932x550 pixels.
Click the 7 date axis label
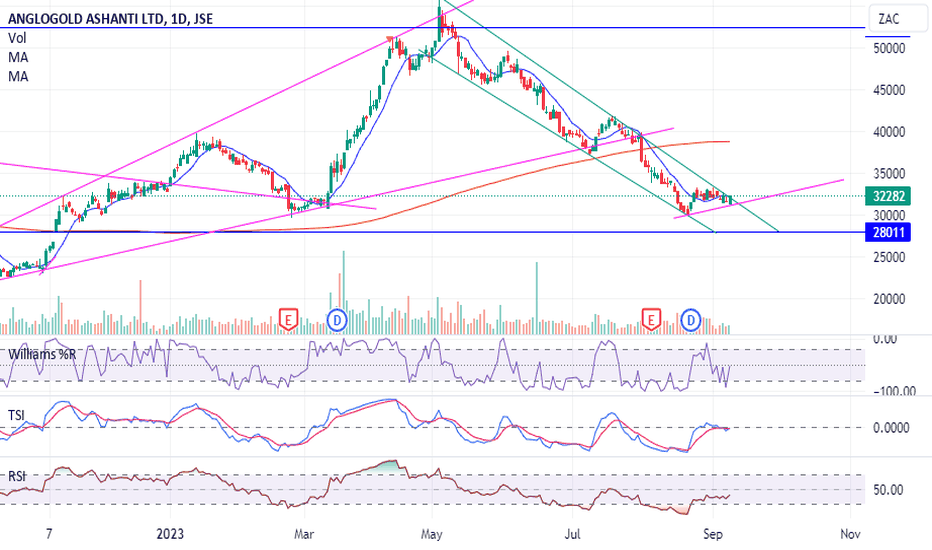pos(49,534)
